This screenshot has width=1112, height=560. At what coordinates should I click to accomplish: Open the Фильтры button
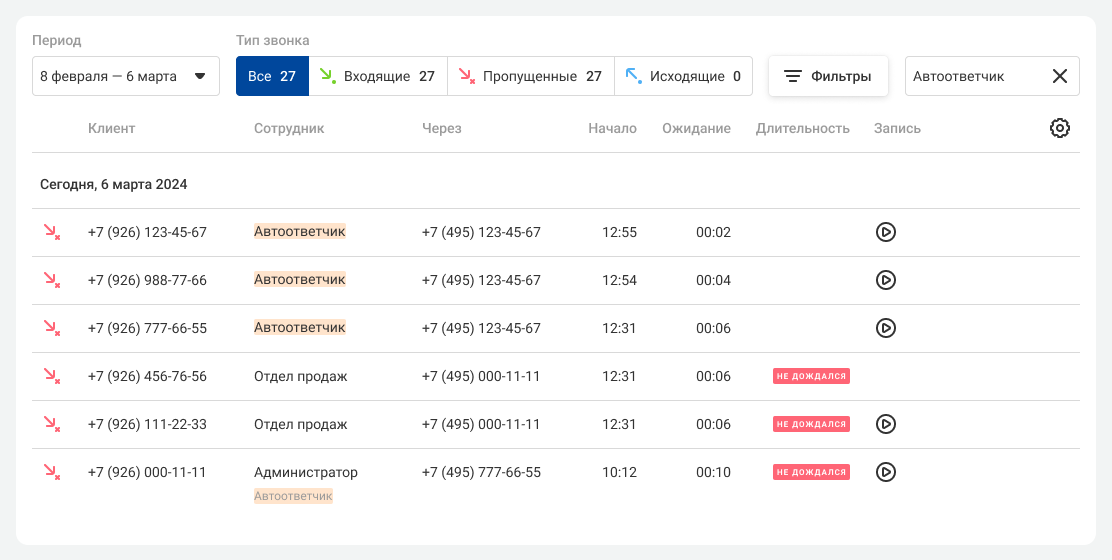coord(828,76)
